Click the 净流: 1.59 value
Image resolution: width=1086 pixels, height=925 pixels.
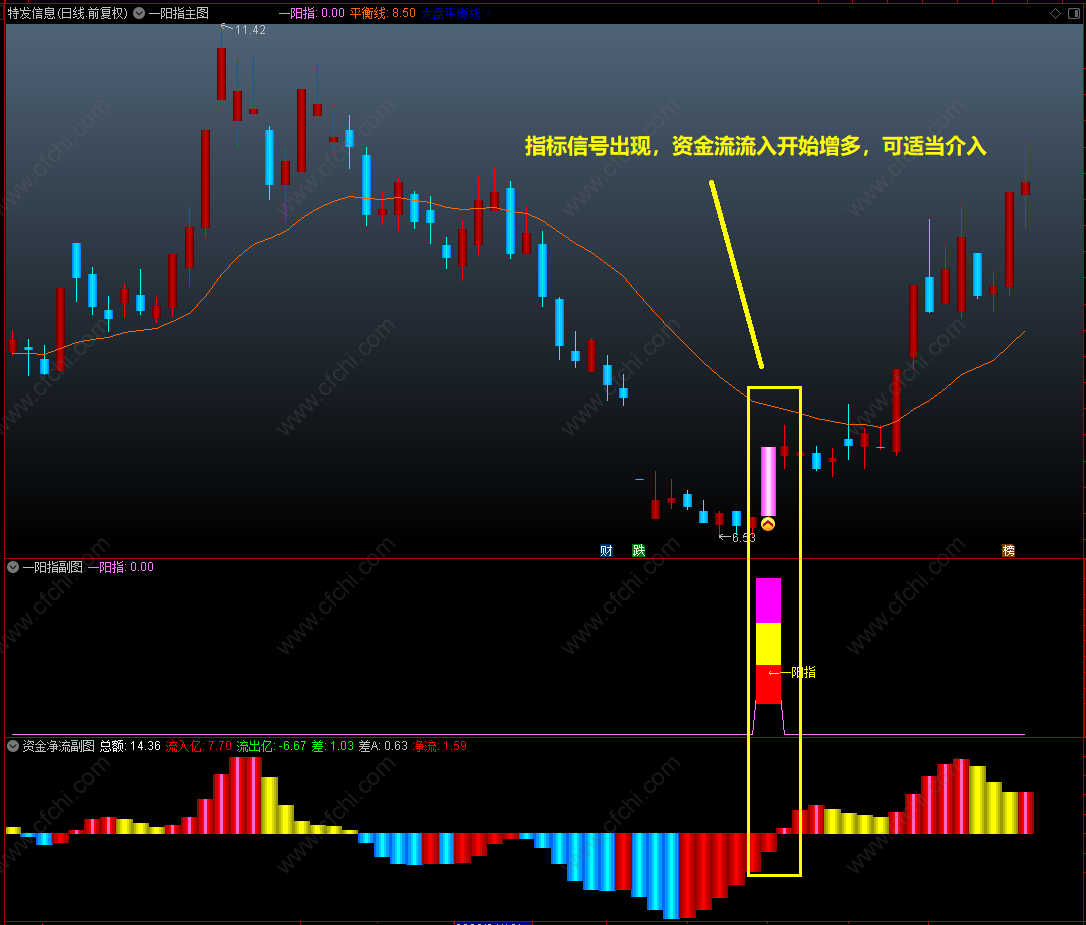440,746
